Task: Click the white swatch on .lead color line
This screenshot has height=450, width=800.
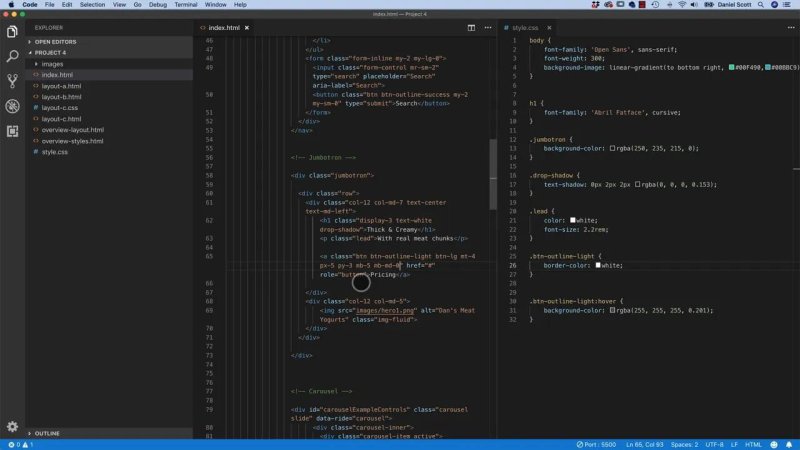Action: [x=572, y=220]
